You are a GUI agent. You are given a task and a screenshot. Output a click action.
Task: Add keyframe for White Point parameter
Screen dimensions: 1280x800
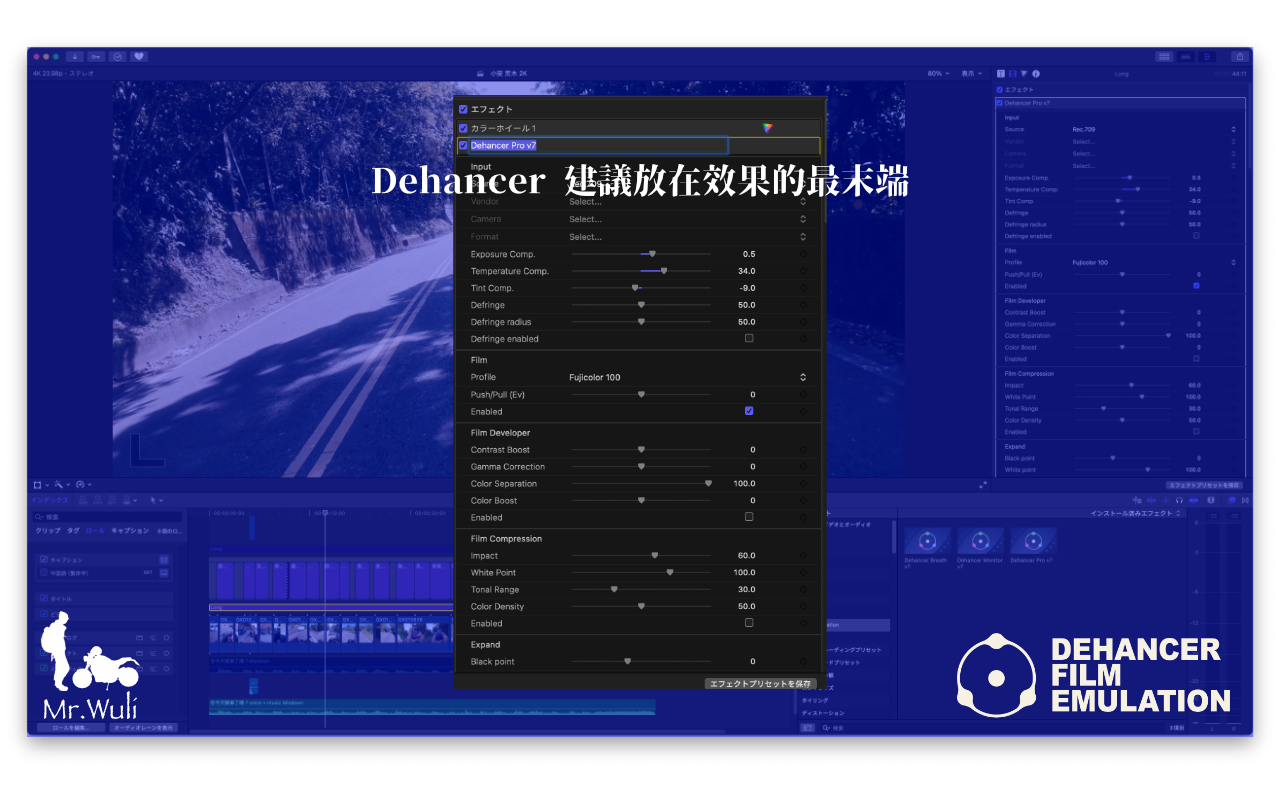coord(803,573)
